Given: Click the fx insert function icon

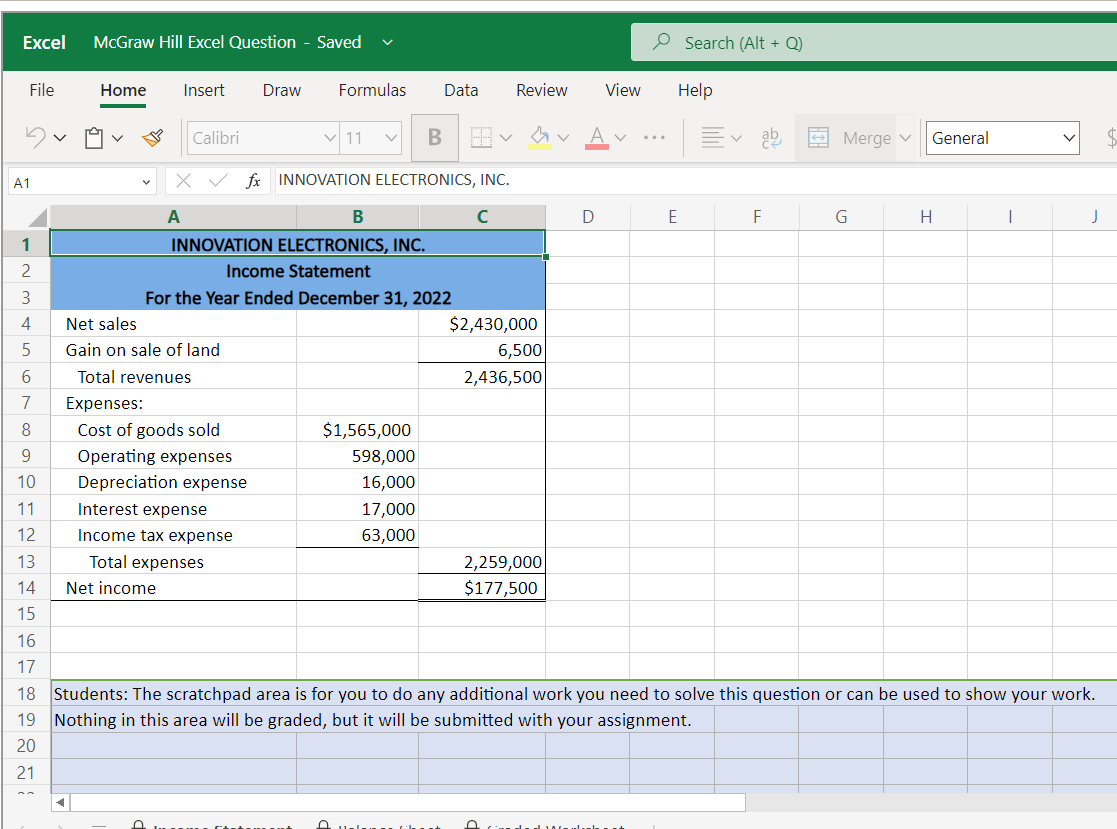Looking at the screenshot, I should [255, 181].
